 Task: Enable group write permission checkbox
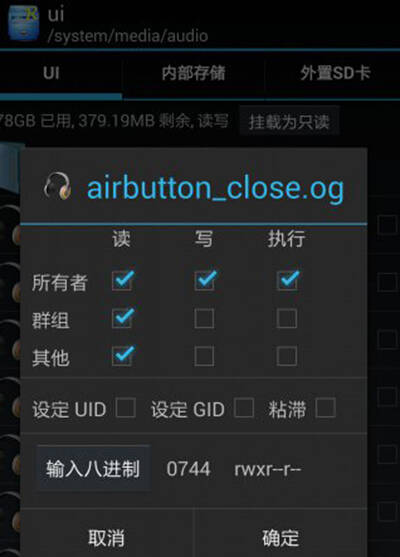click(204, 318)
